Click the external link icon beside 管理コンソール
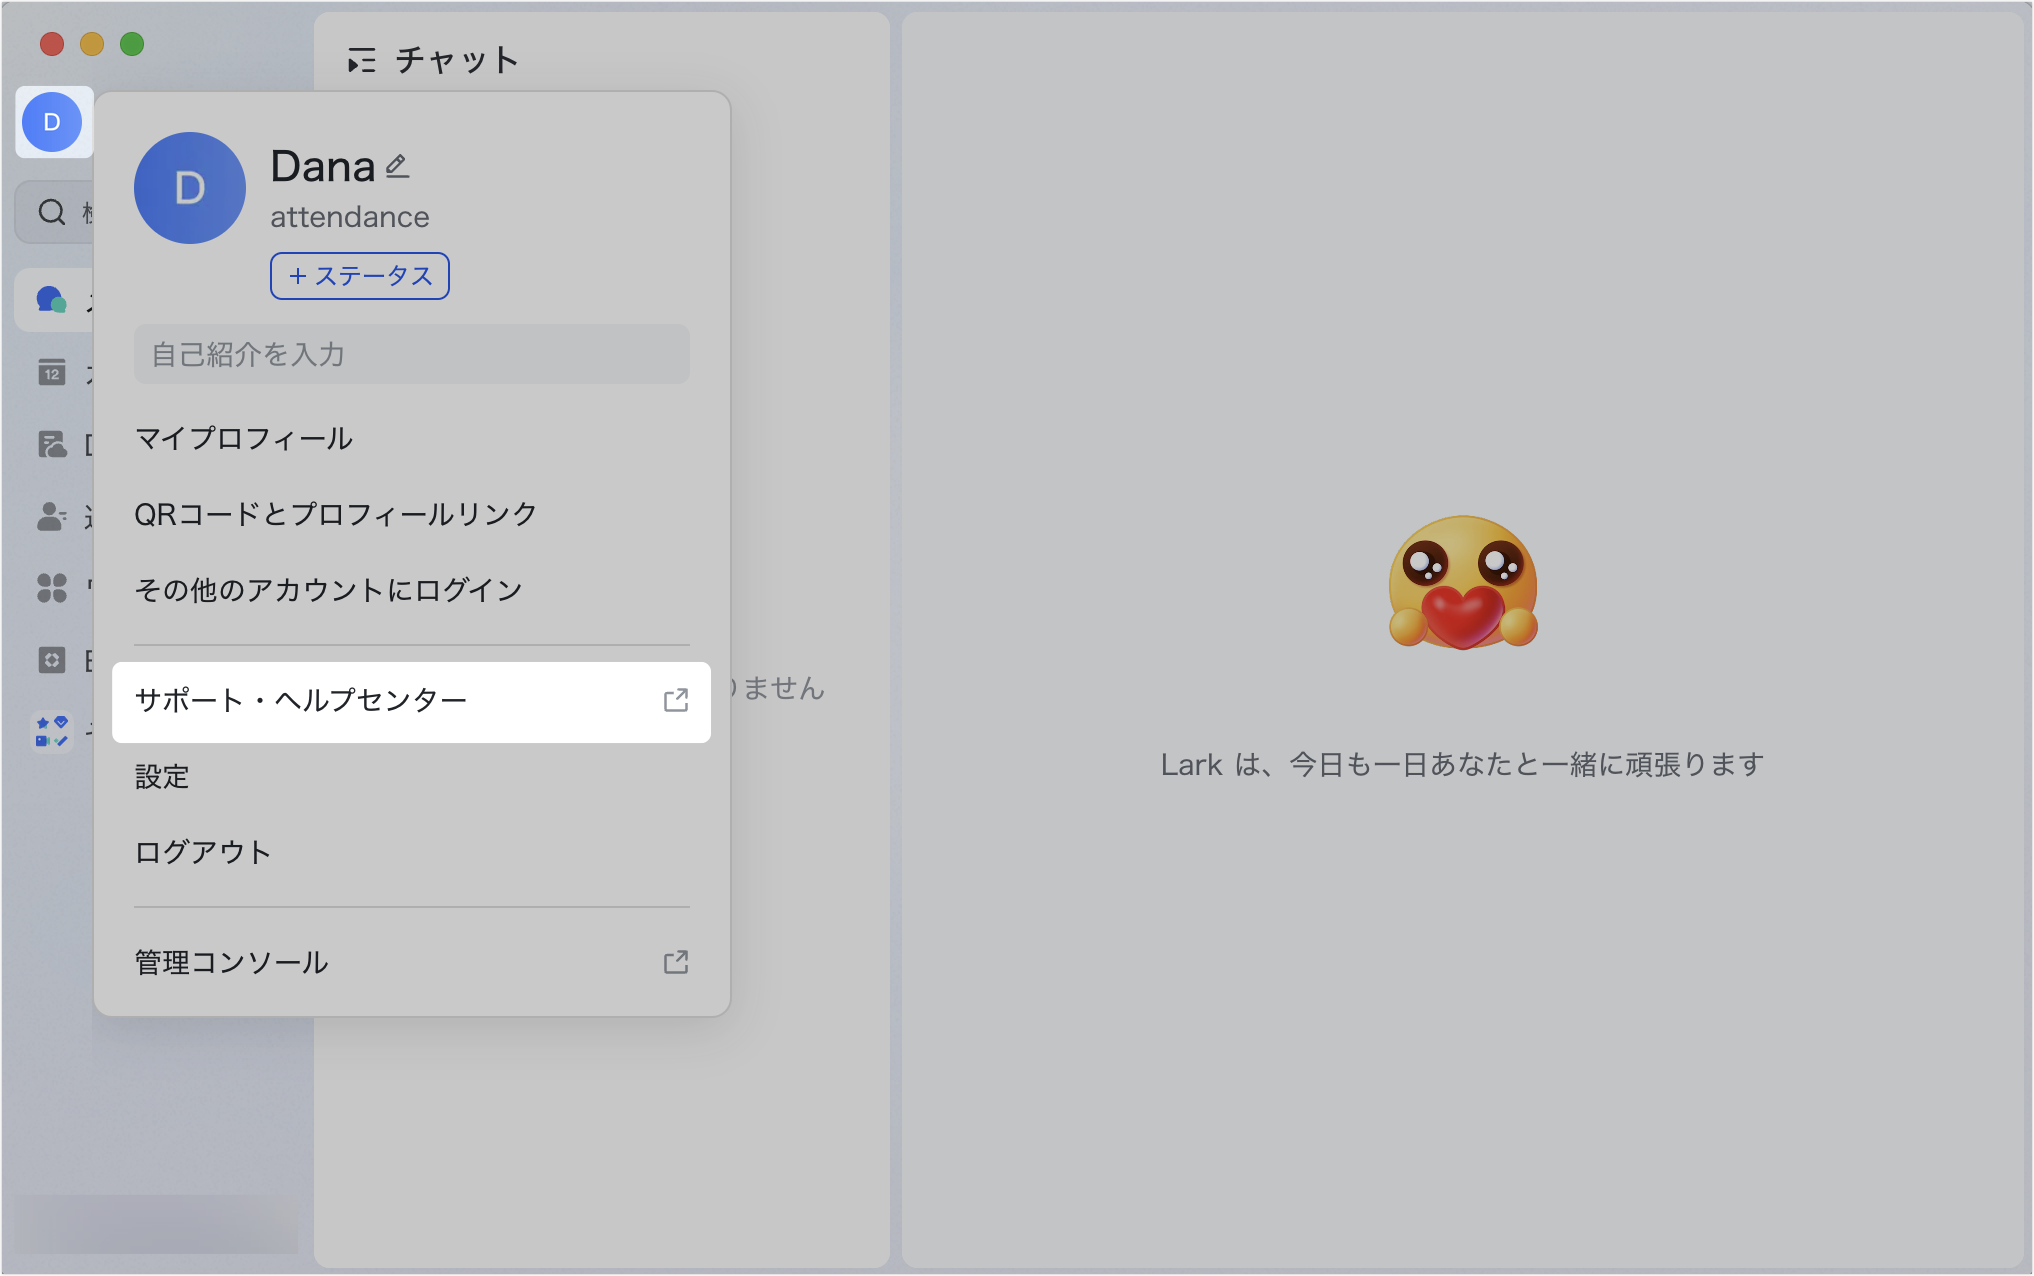This screenshot has width=2034, height=1276. tap(676, 962)
